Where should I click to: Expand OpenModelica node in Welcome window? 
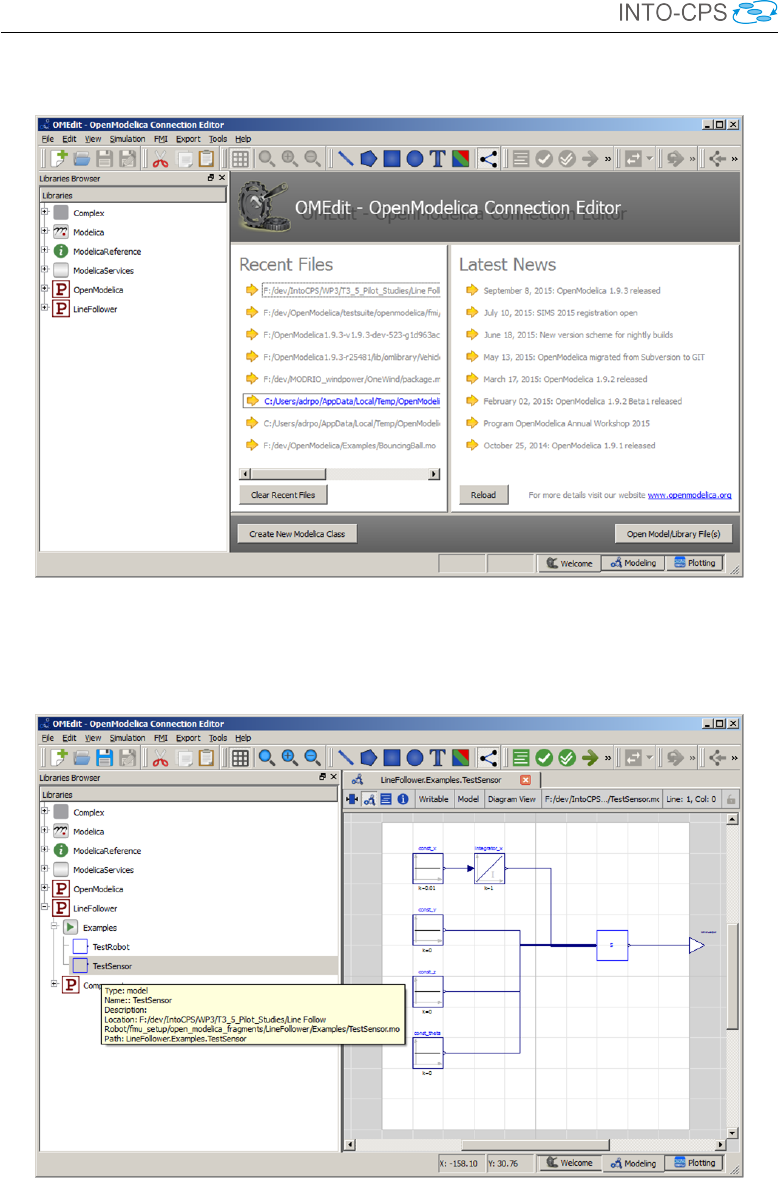(45, 288)
